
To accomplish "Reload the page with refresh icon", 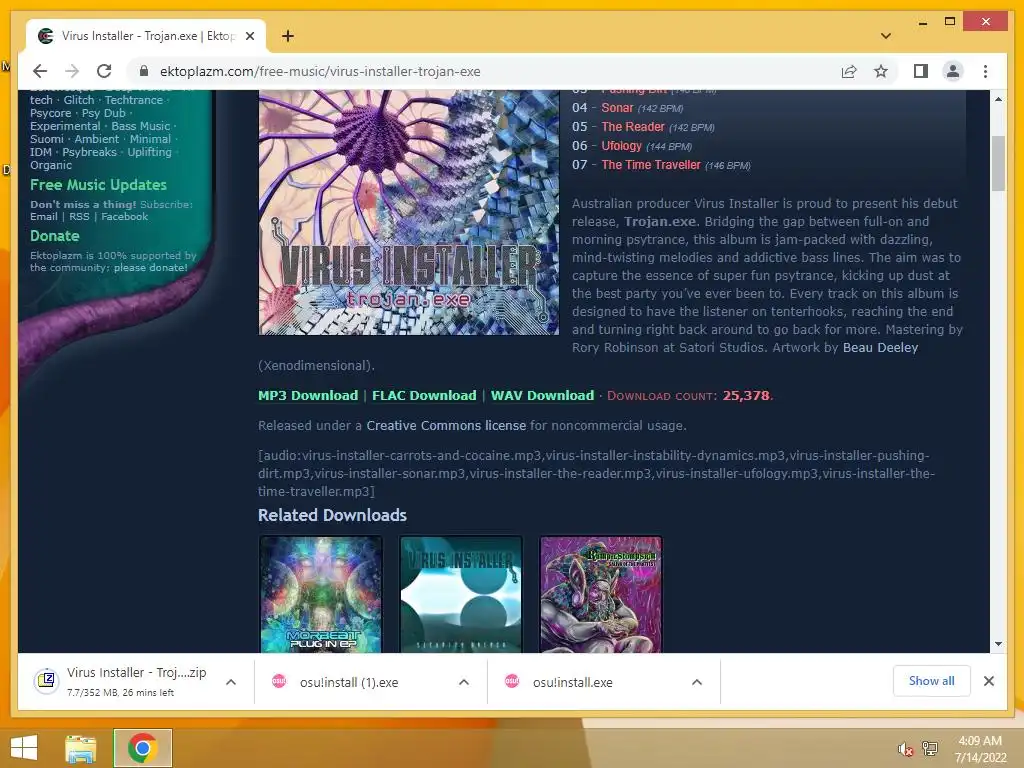I will pos(104,71).
